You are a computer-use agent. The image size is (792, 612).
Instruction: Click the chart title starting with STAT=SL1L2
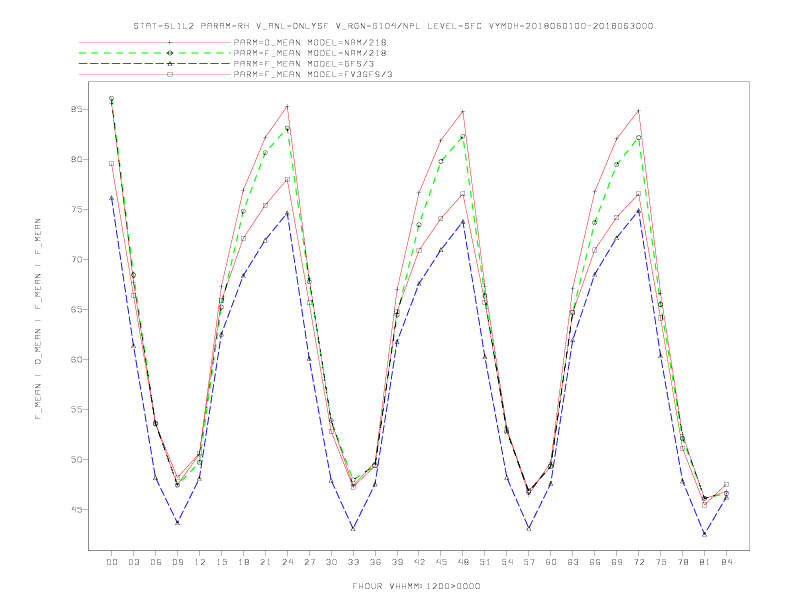pos(393,26)
